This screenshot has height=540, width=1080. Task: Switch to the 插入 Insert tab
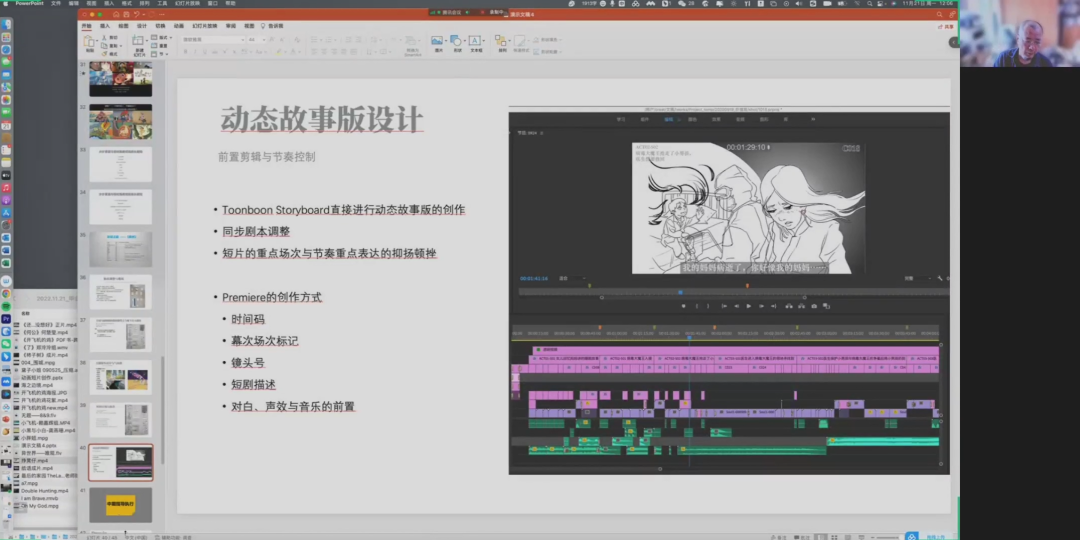(x=105, y=26)
